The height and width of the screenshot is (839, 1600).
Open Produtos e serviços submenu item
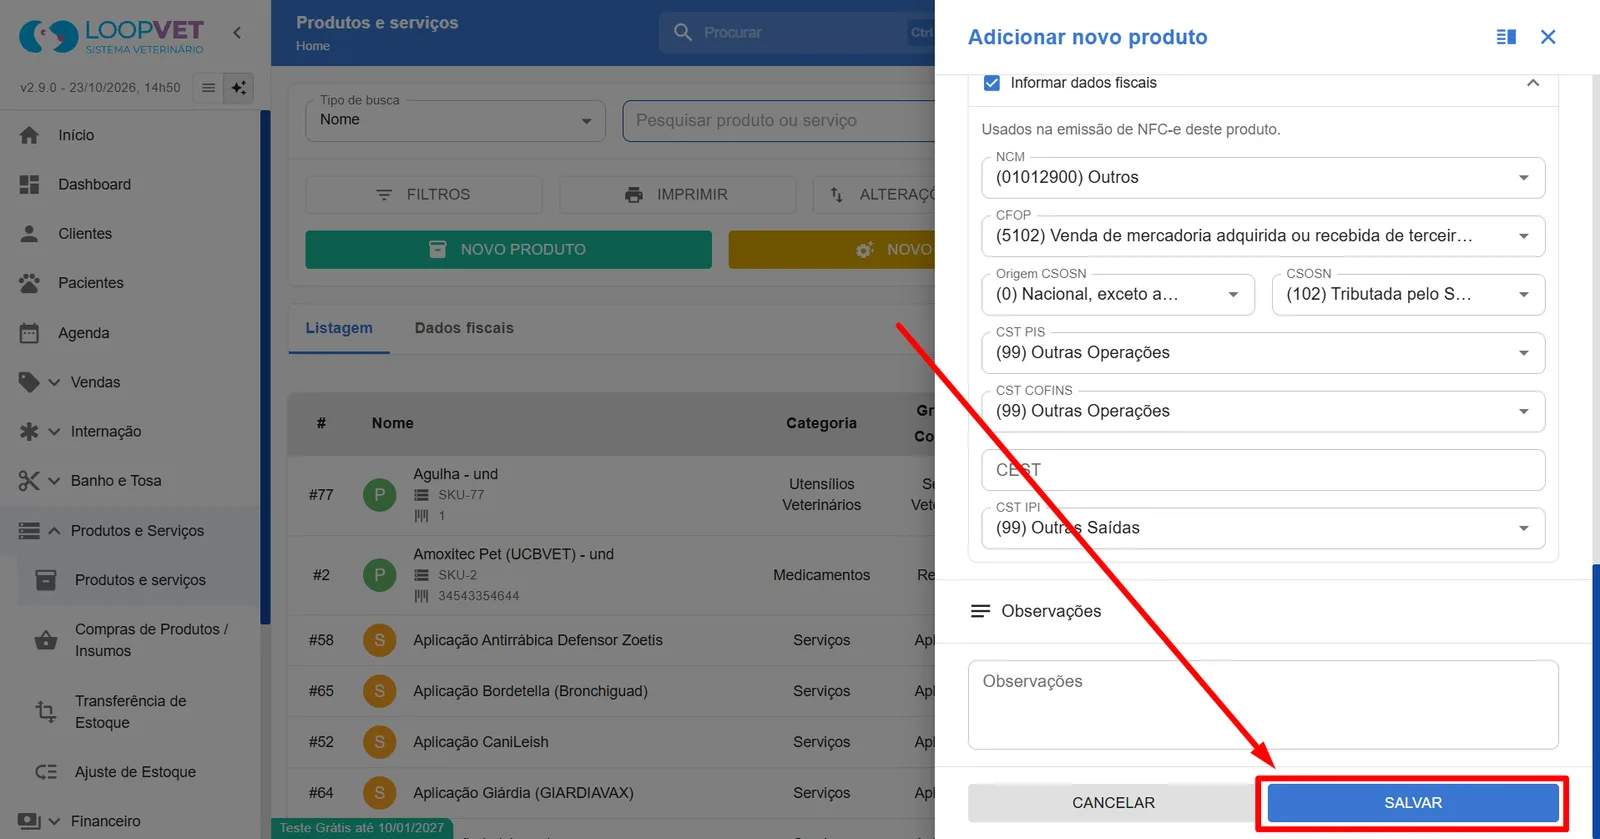tap(138, 580)
